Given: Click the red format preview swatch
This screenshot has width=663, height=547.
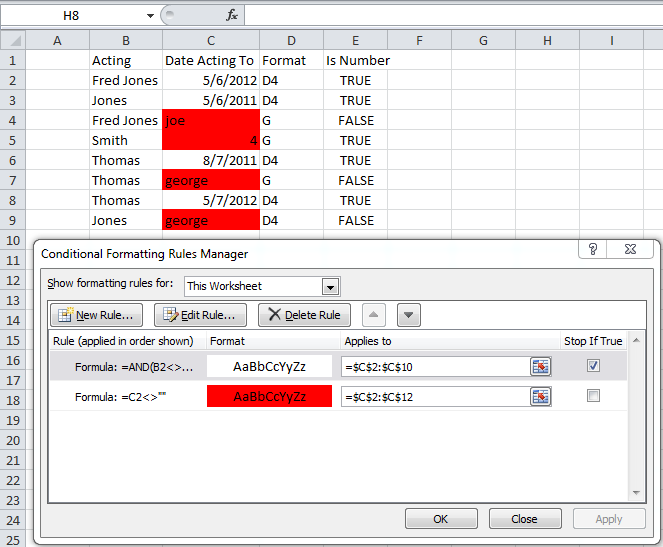Looking at the screenshot, I should tap(269, 396).
